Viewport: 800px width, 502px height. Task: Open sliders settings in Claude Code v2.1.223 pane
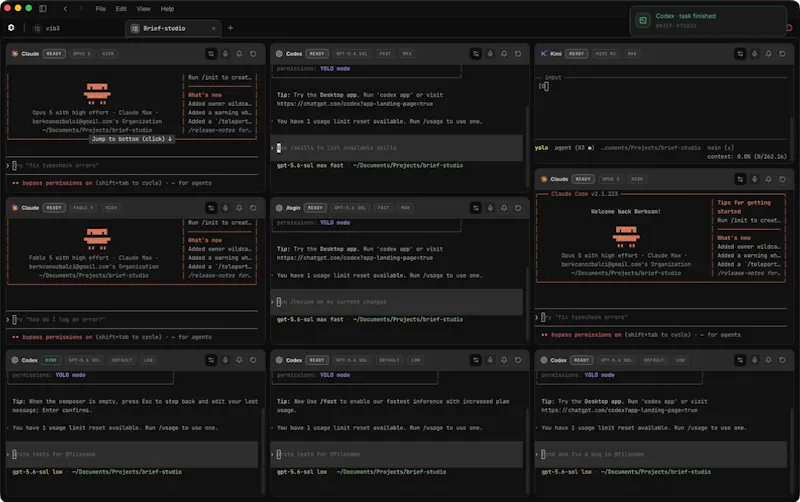click(x=740, y=179)
